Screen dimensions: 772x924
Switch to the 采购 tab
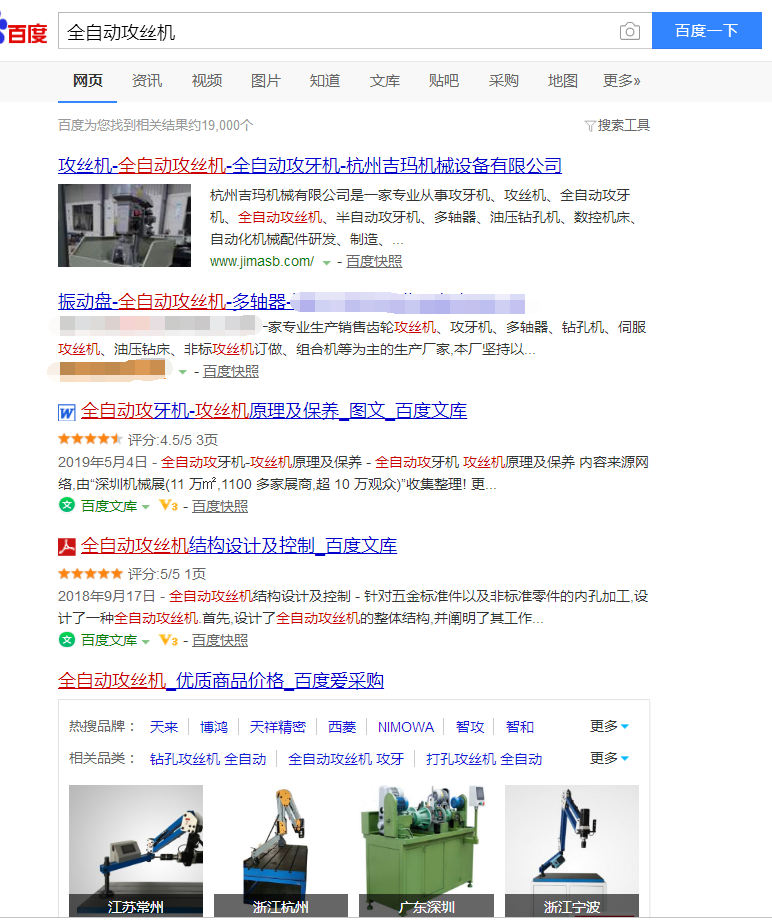coord(503,81)
